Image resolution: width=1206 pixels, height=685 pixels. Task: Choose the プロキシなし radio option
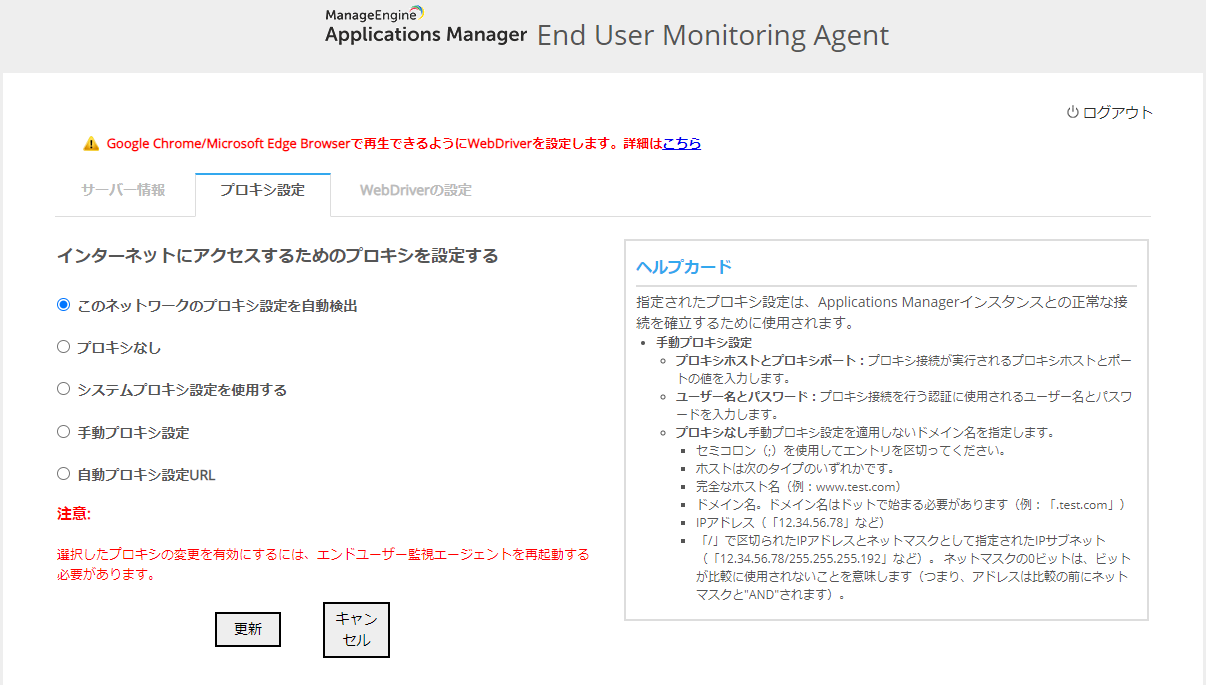coord(64,347)
